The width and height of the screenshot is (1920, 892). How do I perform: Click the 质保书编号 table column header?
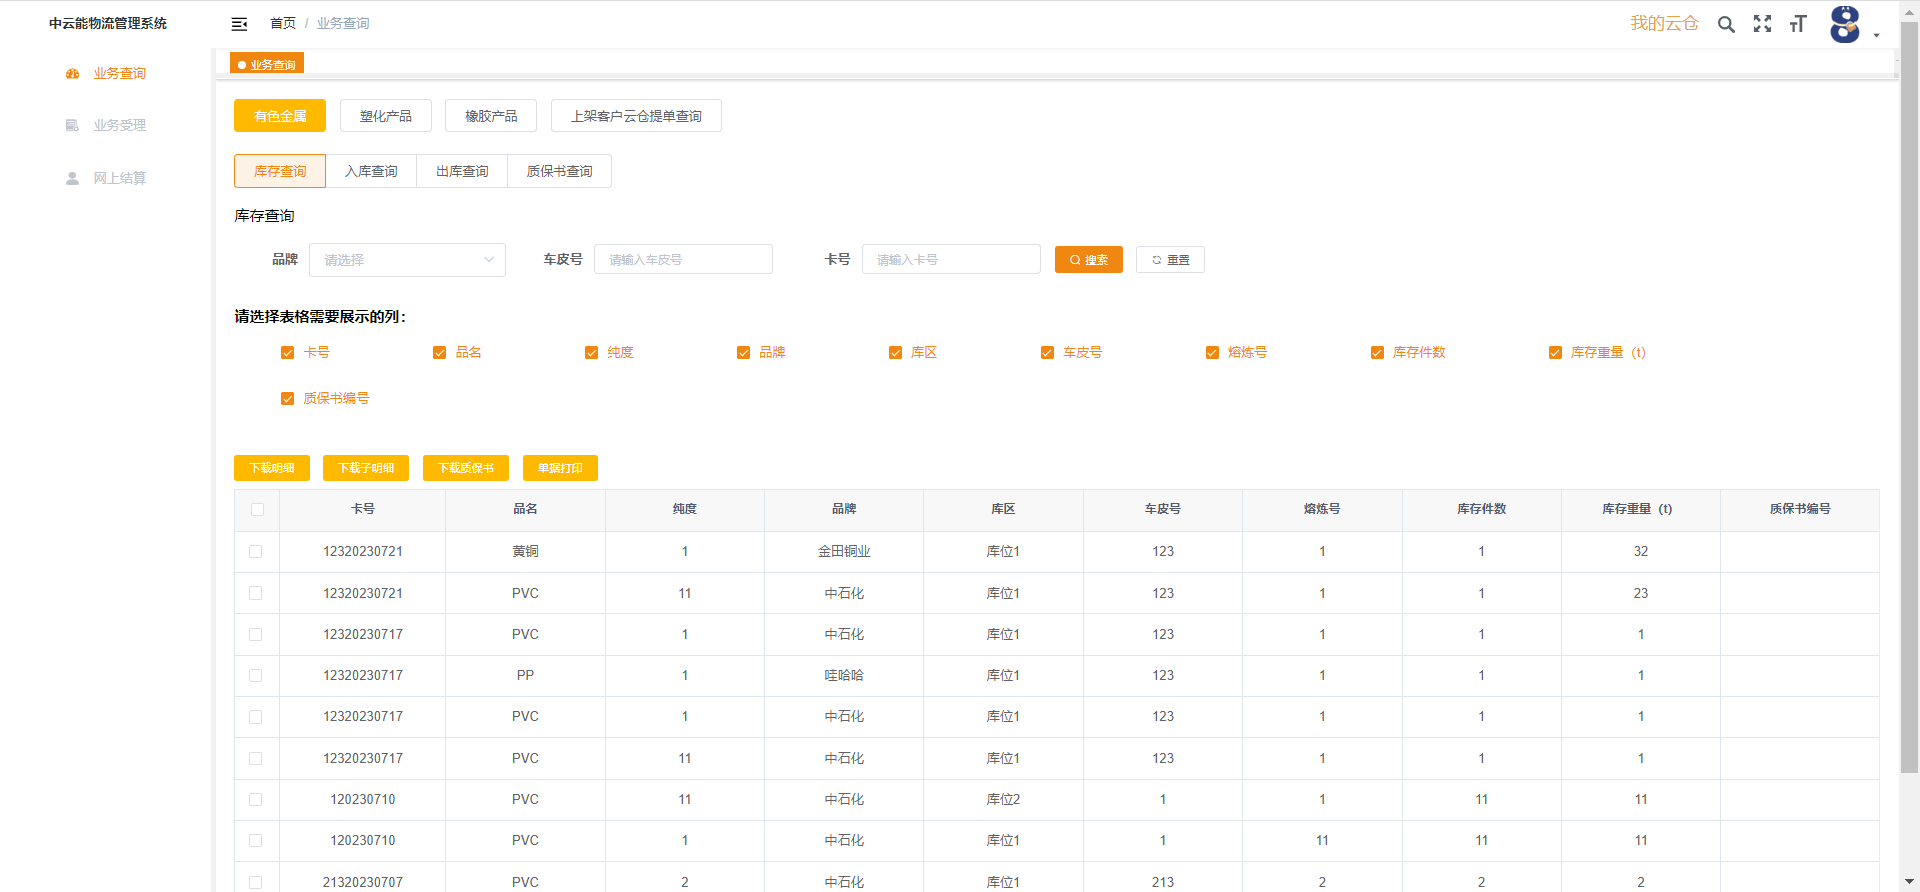pos(1800,509)
